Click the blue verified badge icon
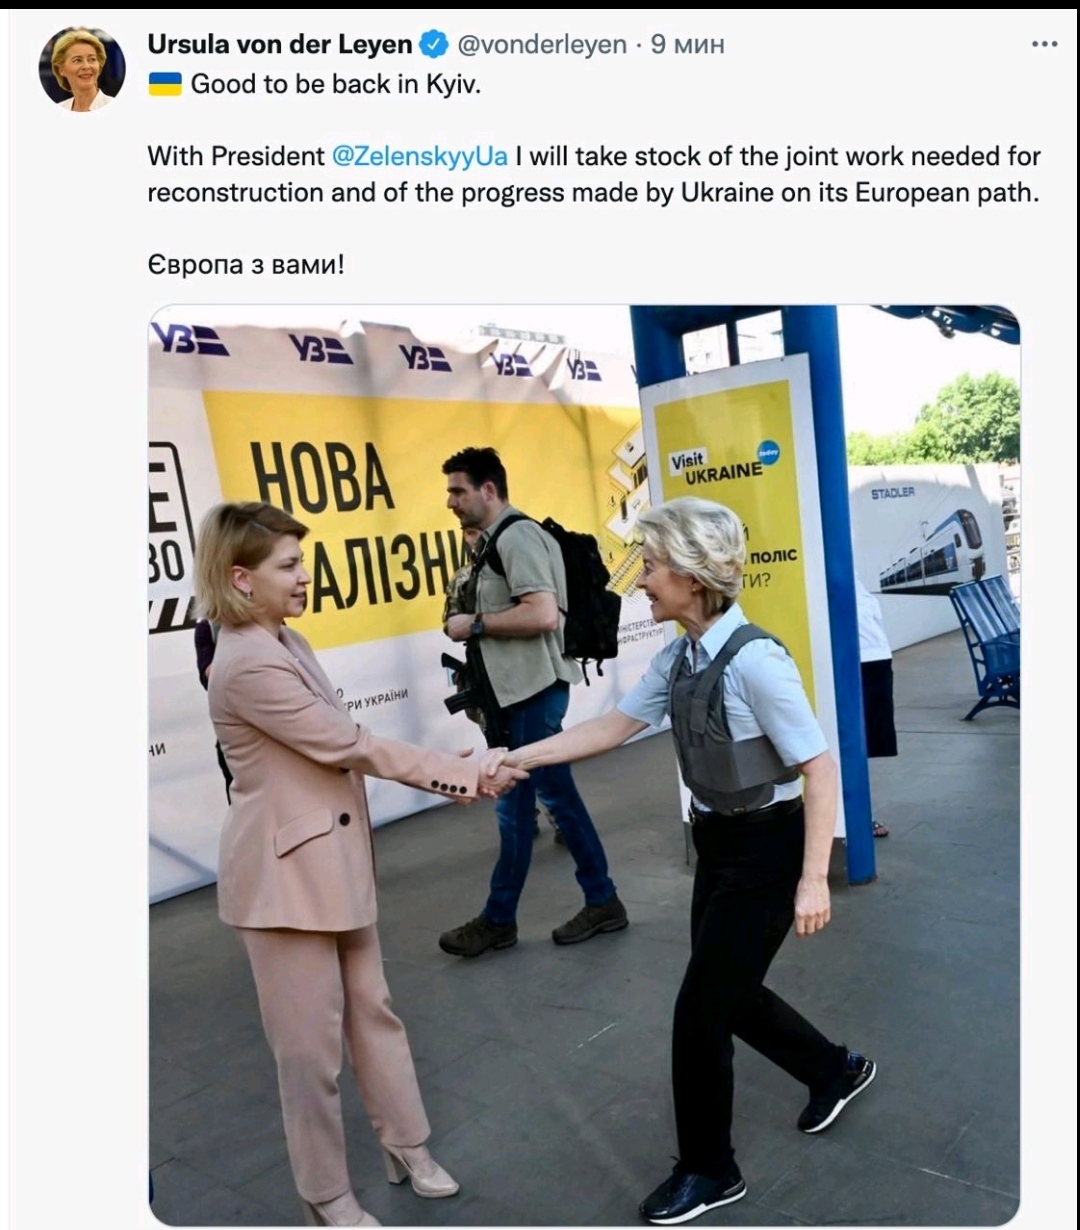The width and height of the screenshot is (1080, 1230). coord(433,44)
